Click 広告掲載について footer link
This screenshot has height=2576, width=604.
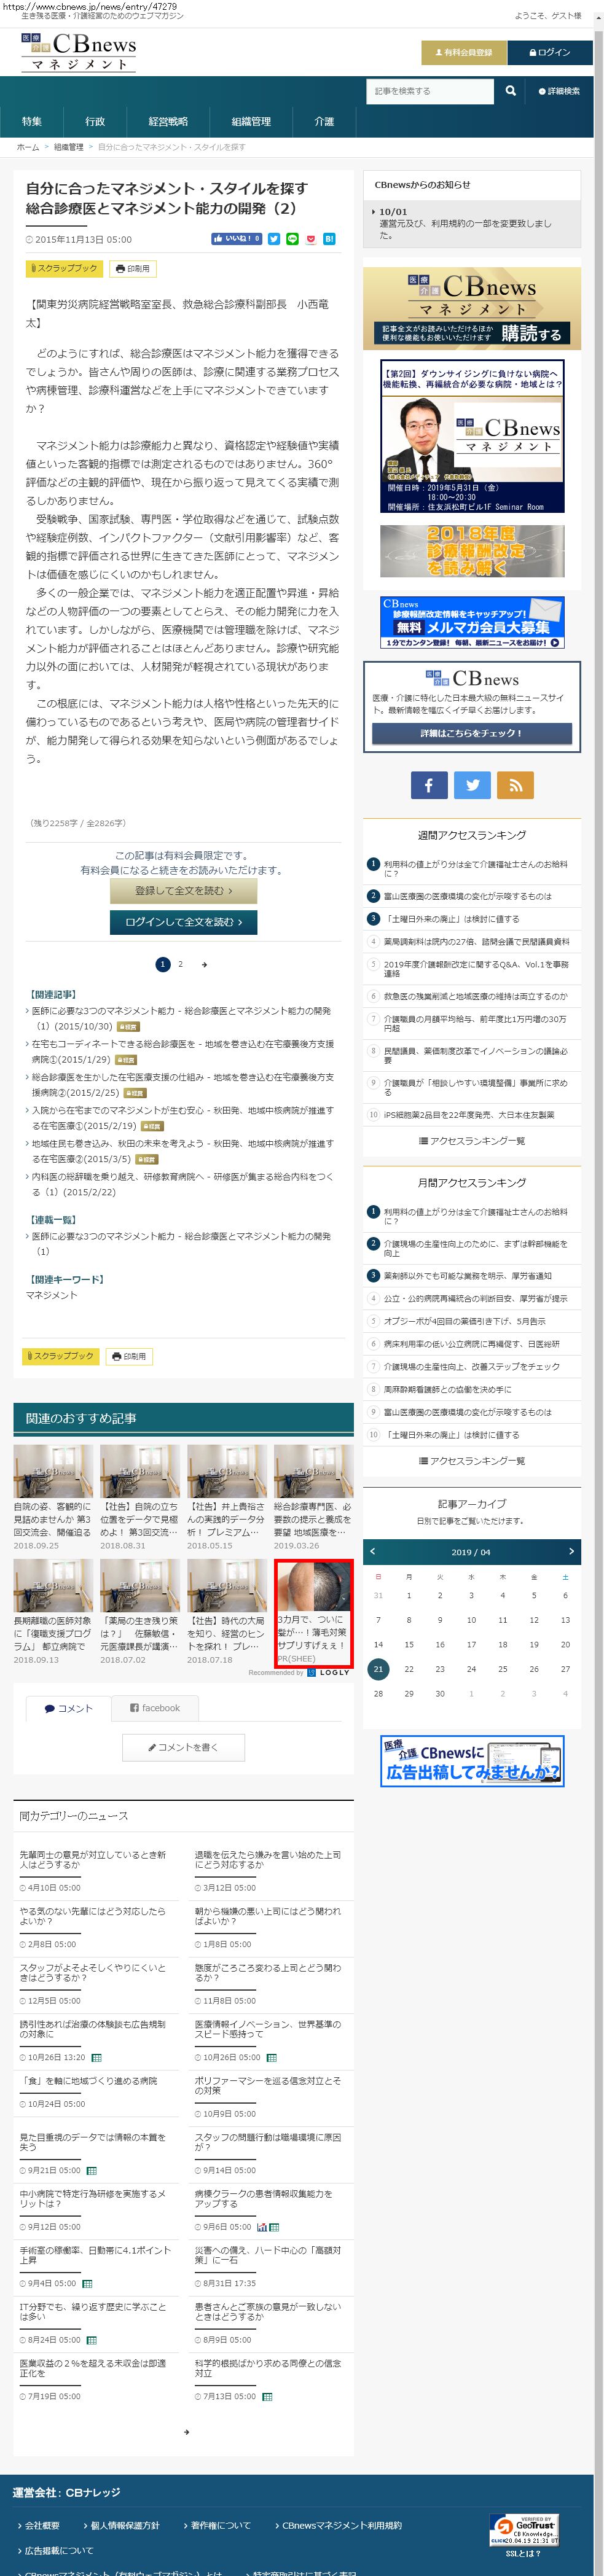point(59,2550)
